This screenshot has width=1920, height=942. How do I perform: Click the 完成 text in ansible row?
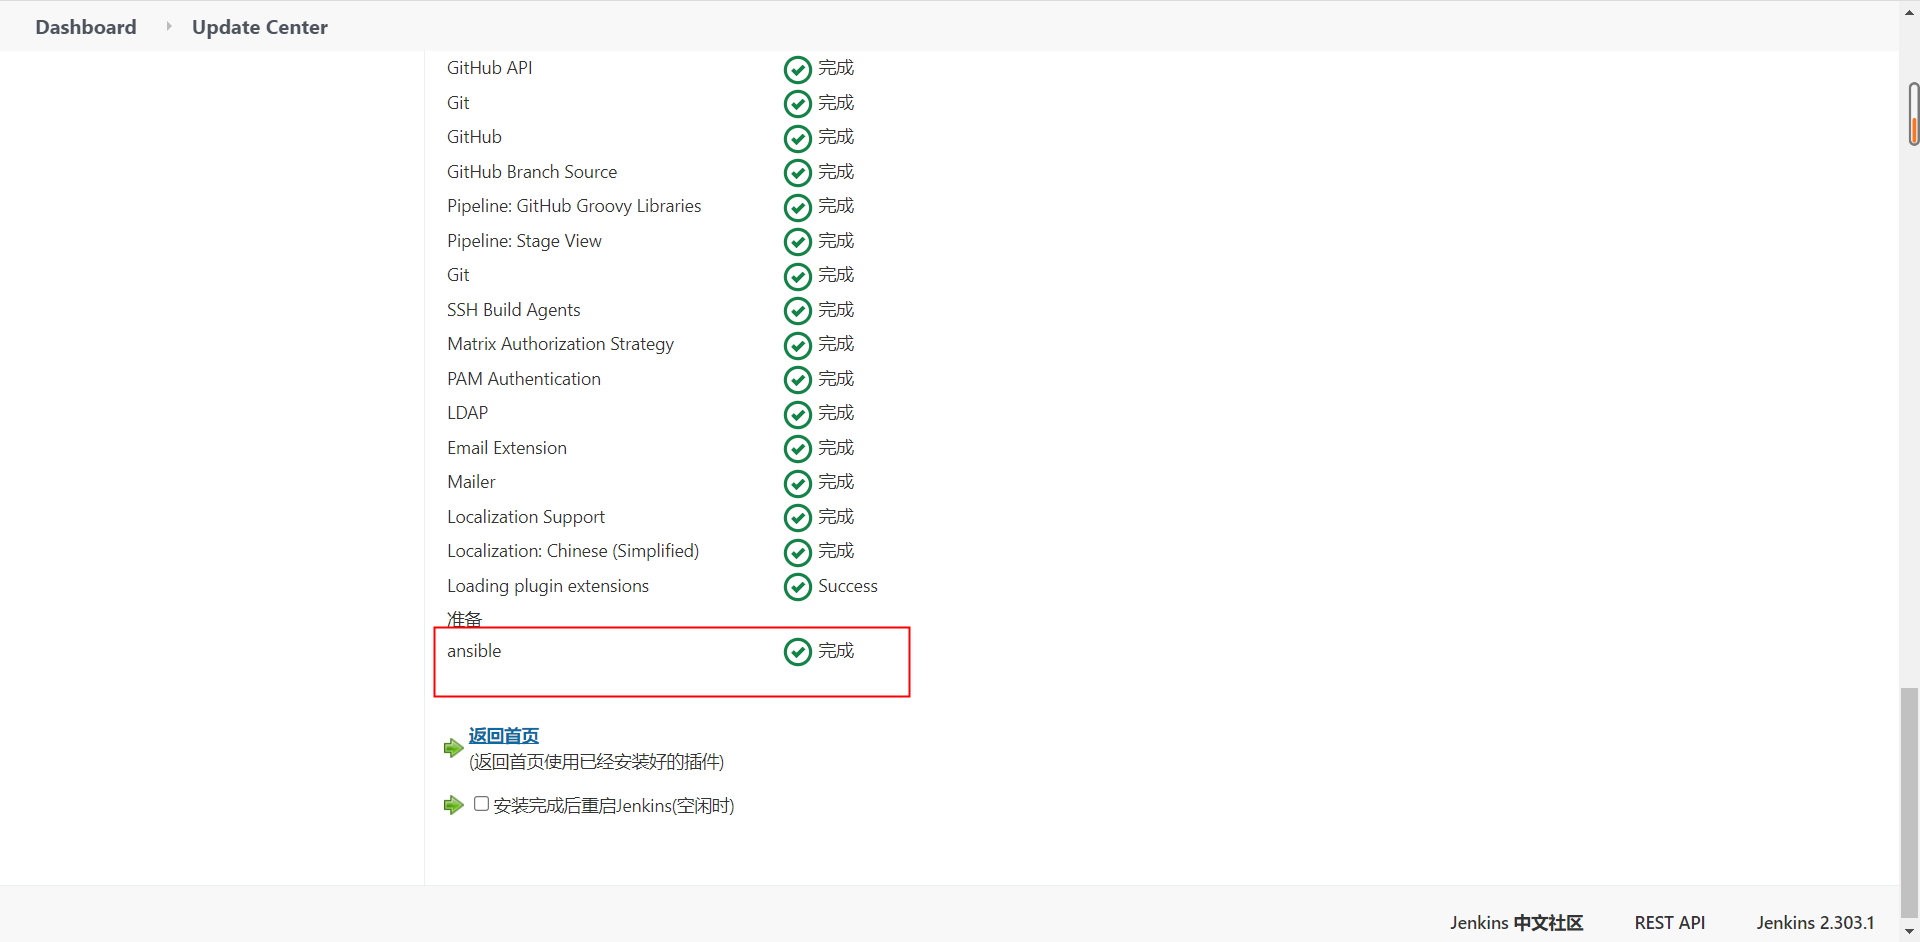(x=836, y=651)
